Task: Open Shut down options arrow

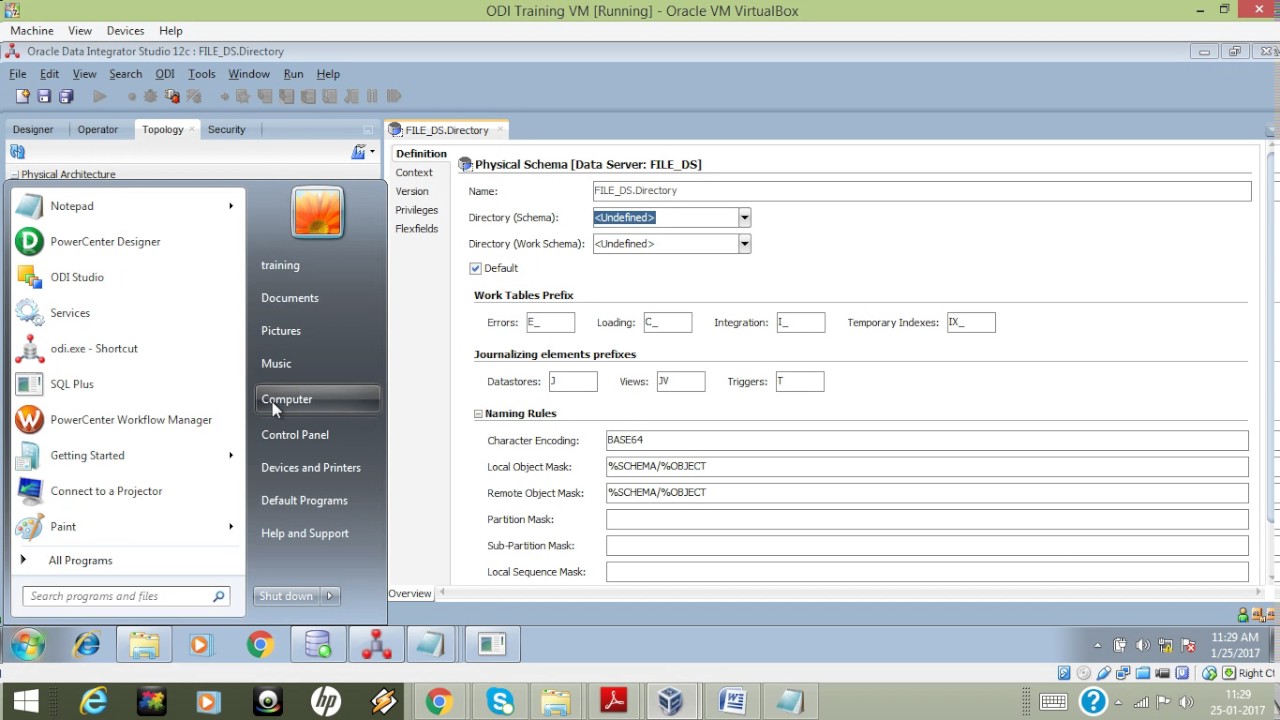Action: pos(330,596)
